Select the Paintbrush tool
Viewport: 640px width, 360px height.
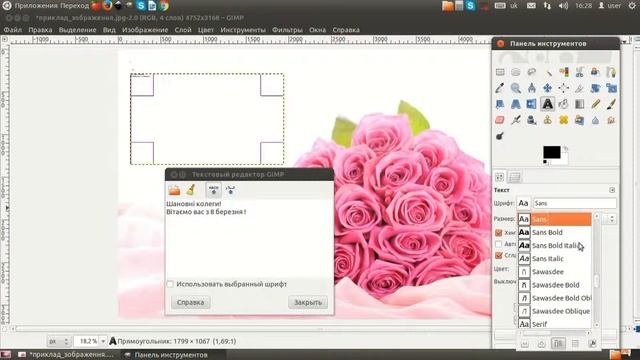(x=611, y=104)
